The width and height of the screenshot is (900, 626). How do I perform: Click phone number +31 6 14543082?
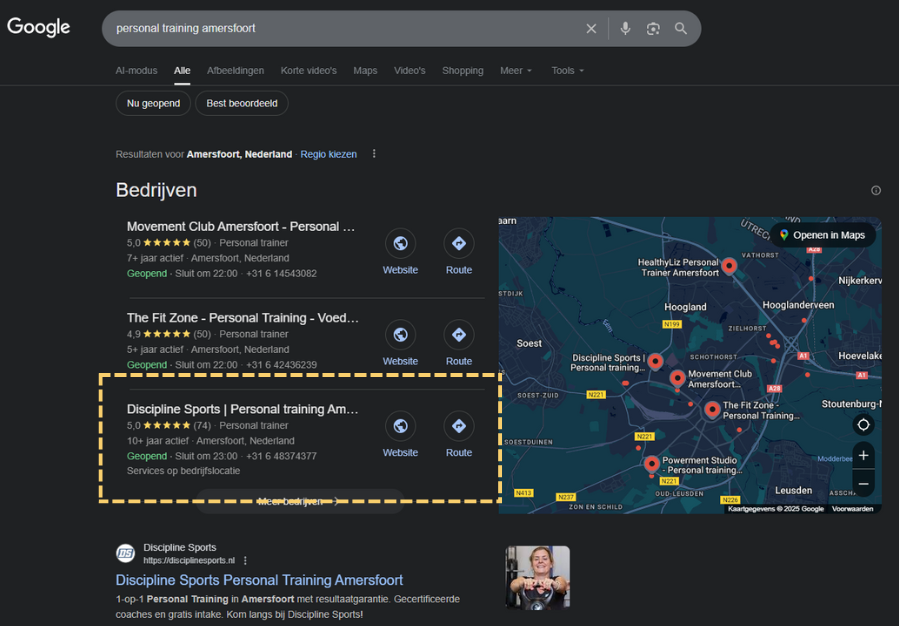281,274
